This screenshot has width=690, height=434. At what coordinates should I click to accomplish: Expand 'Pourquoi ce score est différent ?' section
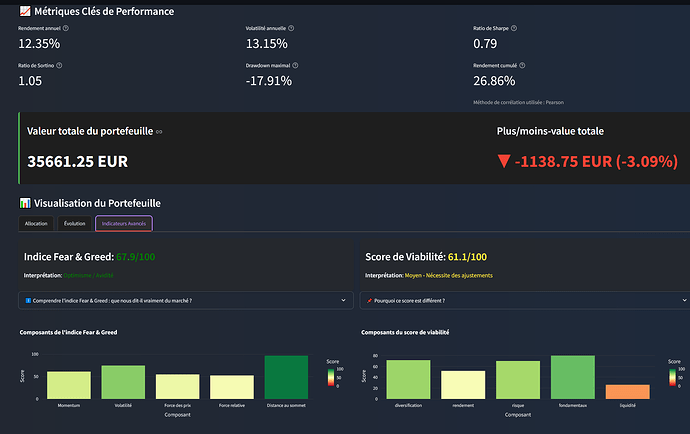tap(520, 300)
